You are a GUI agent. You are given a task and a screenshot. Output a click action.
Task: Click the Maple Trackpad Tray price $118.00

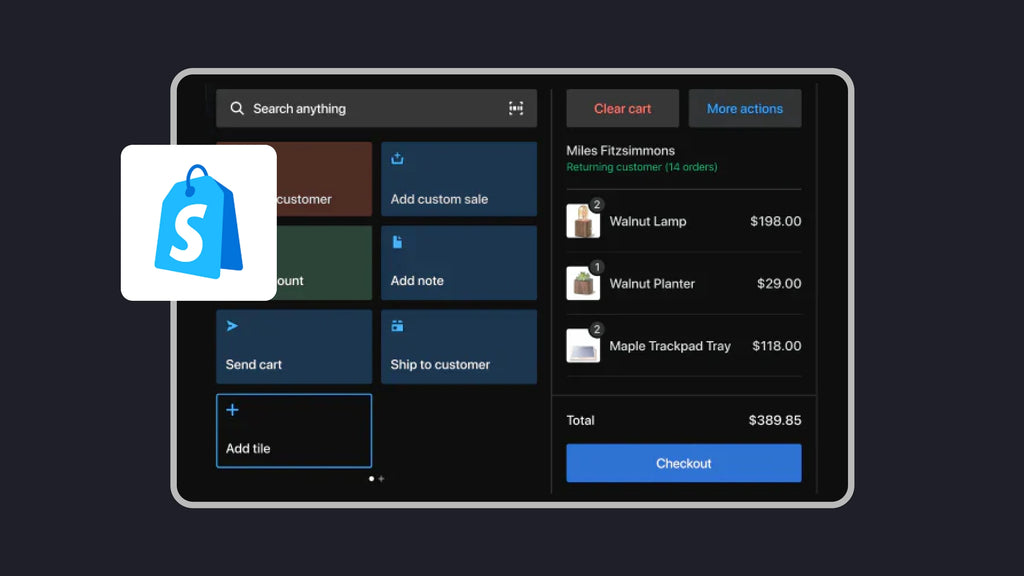point(775,346)
